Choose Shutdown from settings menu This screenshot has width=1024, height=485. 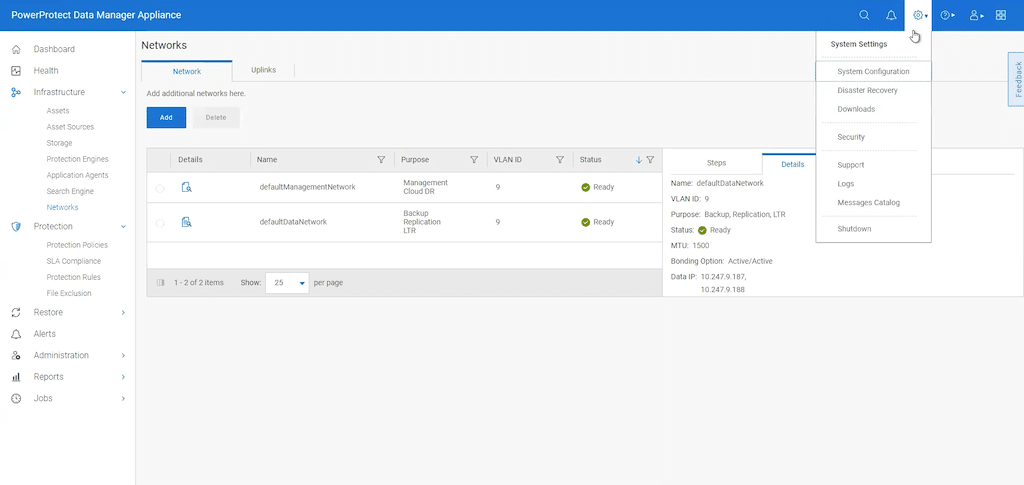pyautogui.click(x=854, y=229)
